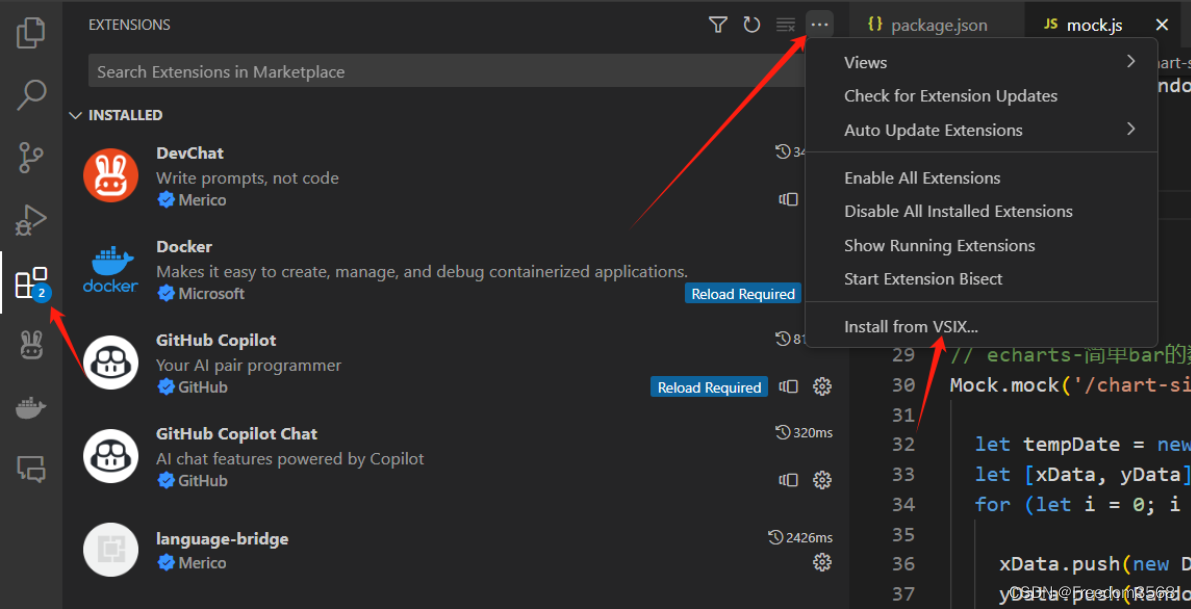Choose Check for Extension Updates
The height and width of the screenshot is (609, 1191).
pos(981,96)
